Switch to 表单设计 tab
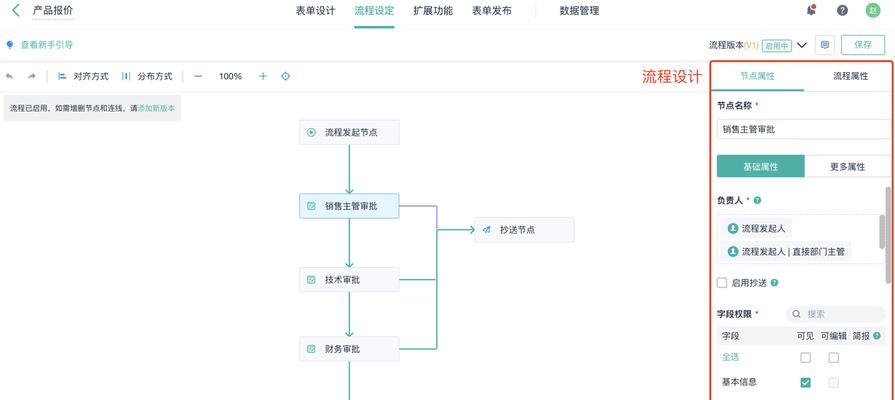 (x=316, y=10)
